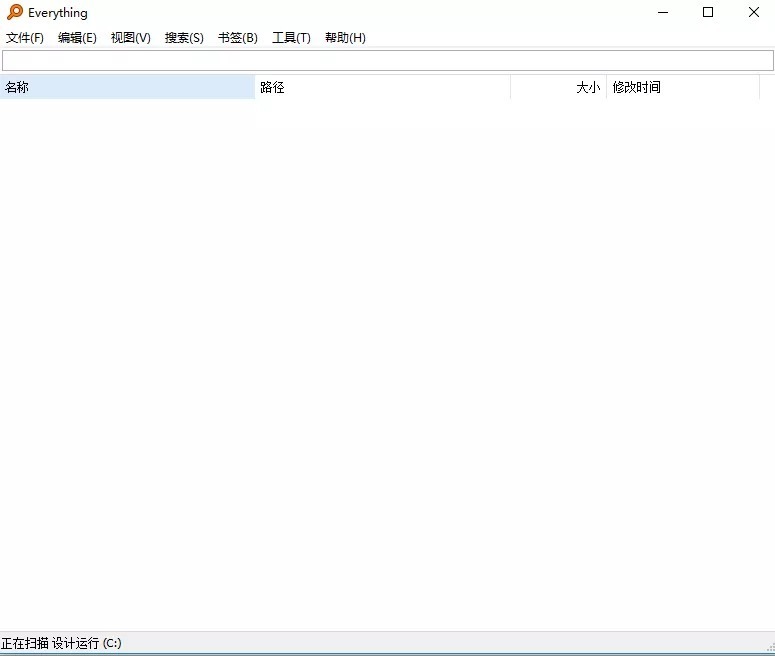
Task: Open the 帮助(H) menu
Action: click(345, 38)
